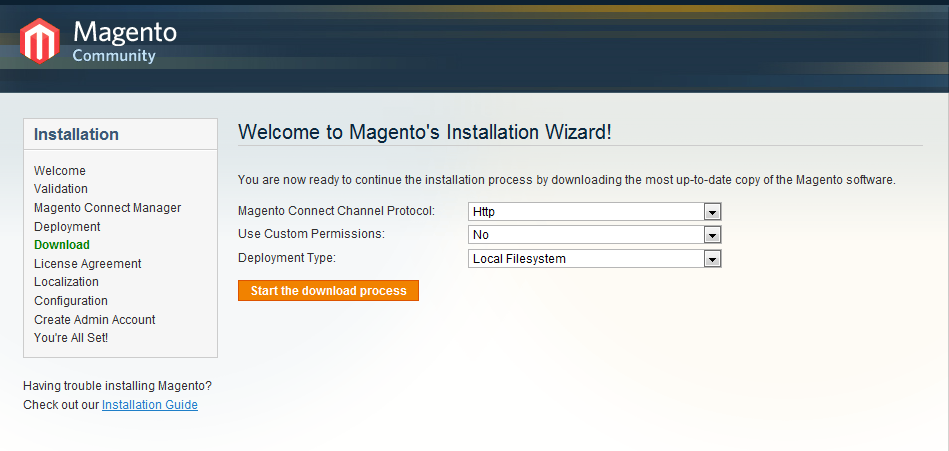Go to Magento Connect Manager step
The image size is (949, 451).
click(108, 208)
